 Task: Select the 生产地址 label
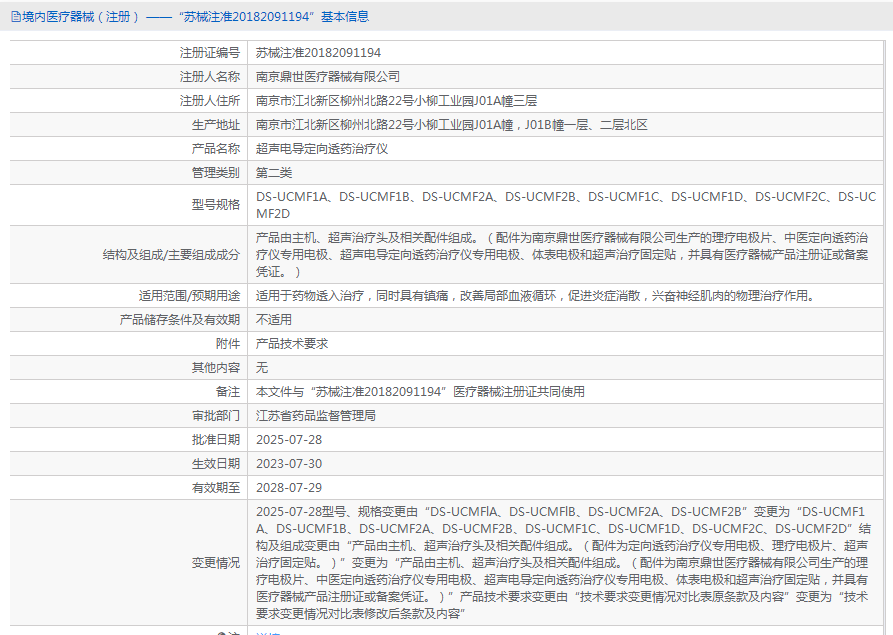(216, 125)
